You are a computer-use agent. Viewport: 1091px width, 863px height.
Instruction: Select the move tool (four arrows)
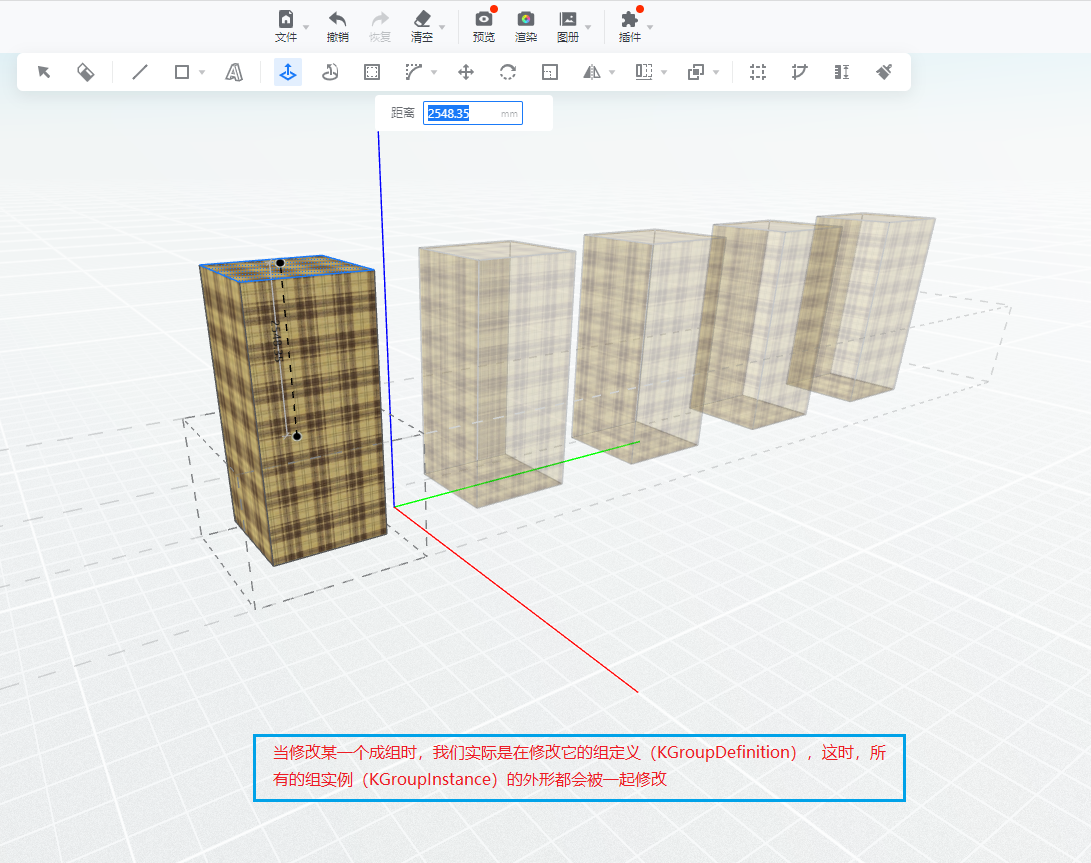(465, 72)
